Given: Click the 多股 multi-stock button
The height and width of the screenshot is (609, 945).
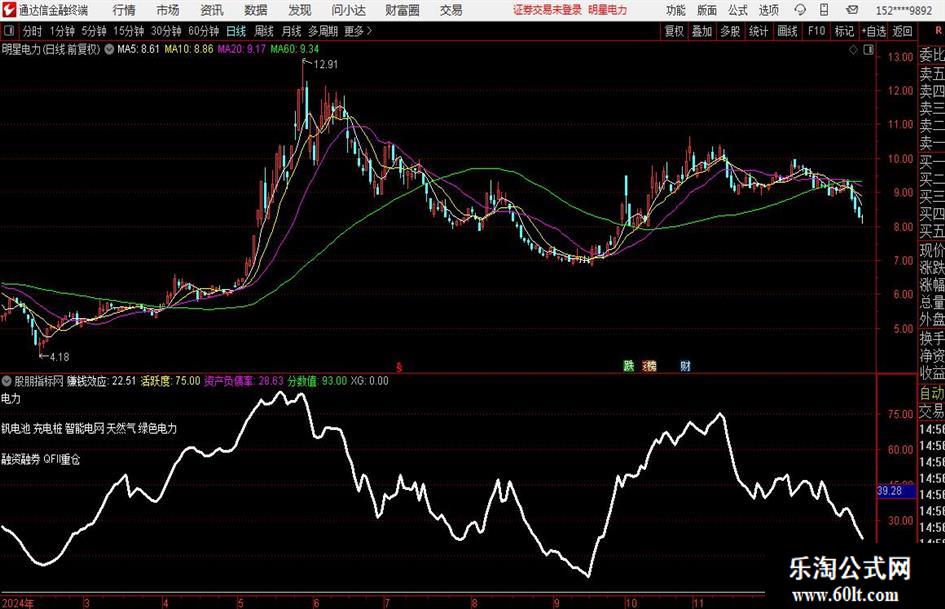Looking at the screenshot, I should pyautogui.click(x=730, y=31).
